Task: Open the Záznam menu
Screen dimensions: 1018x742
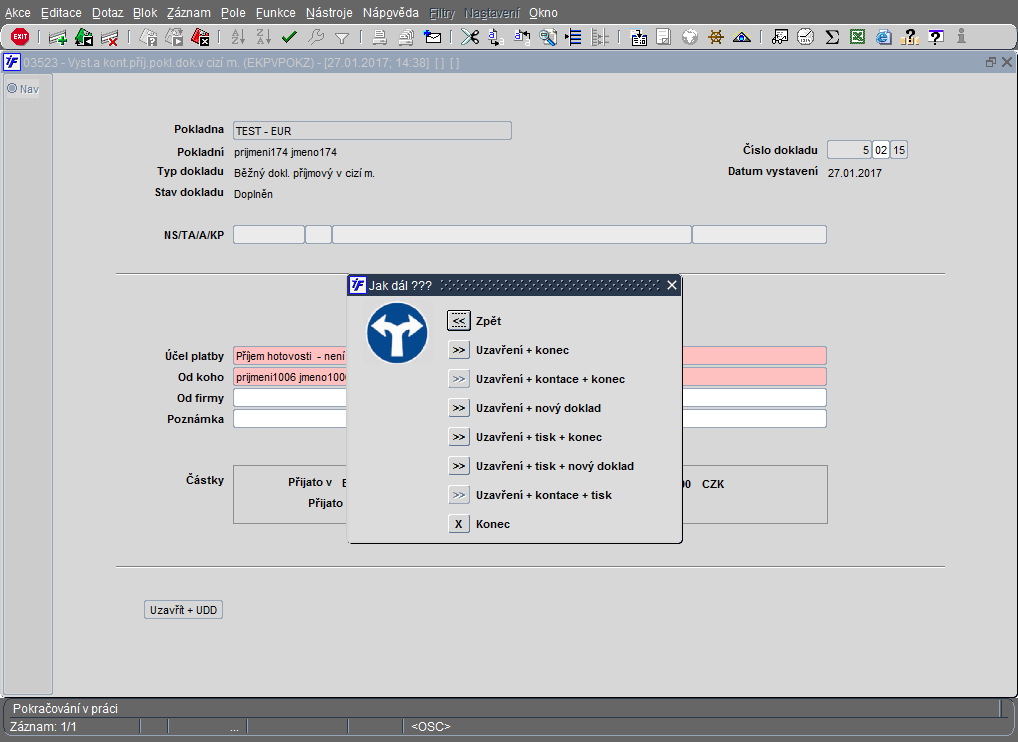Action: coord(188,13)
